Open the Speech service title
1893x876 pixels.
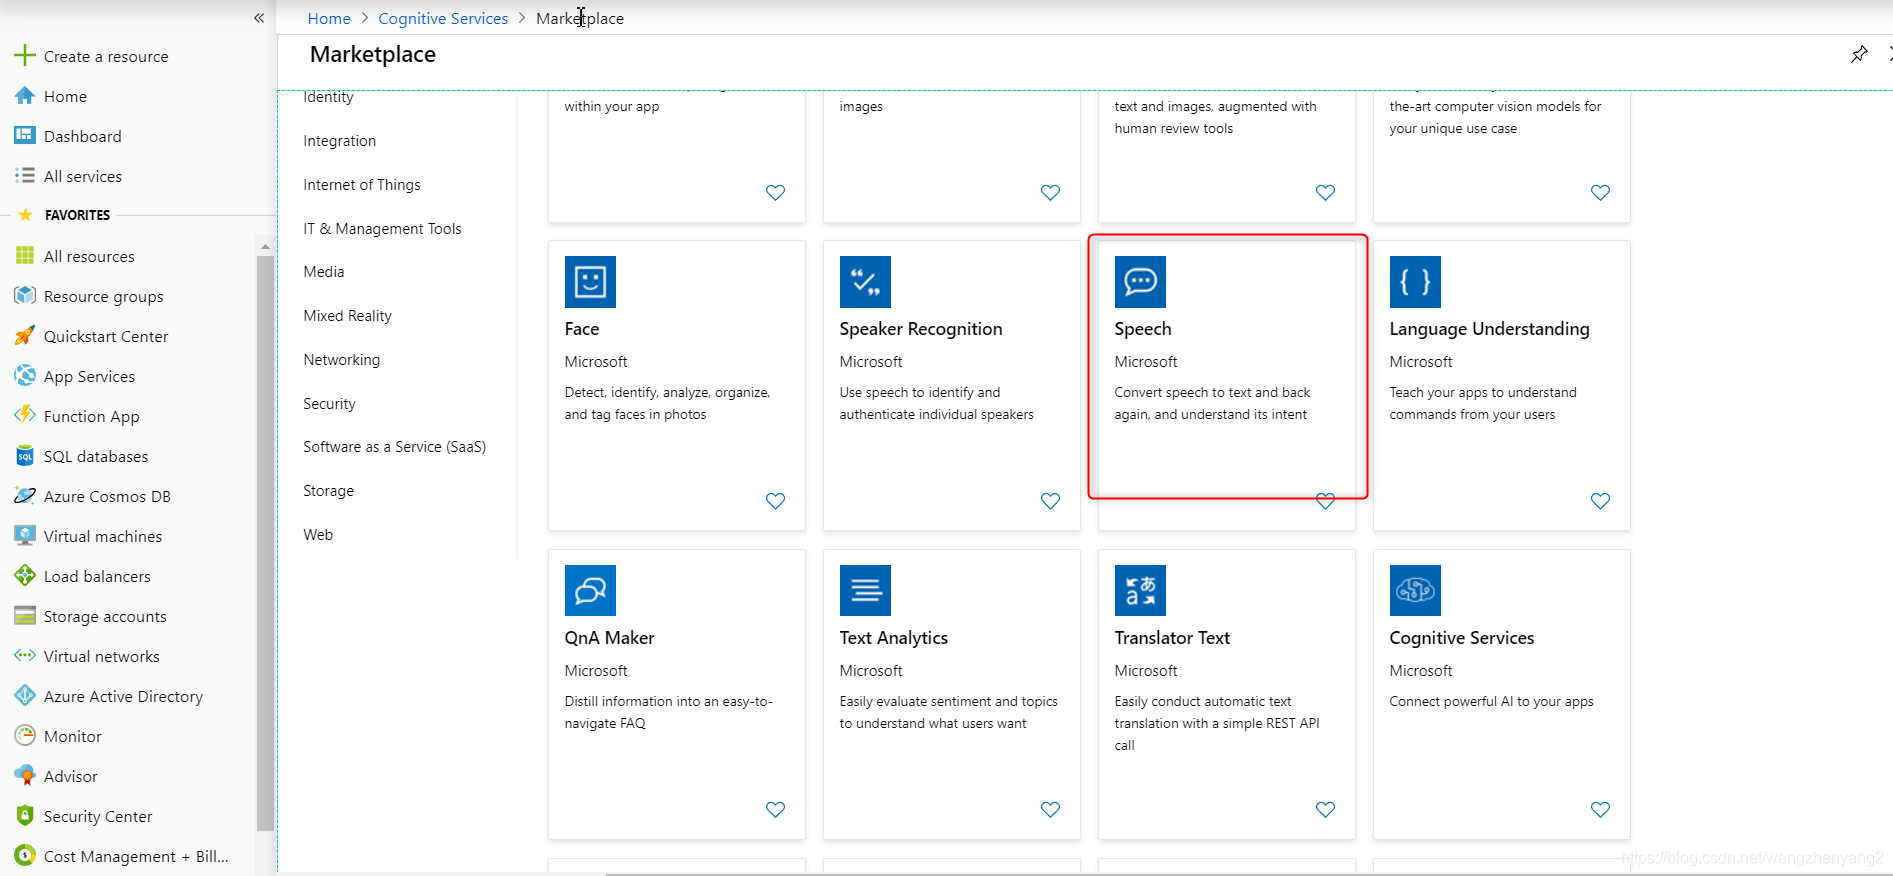pyautogui.click(x=1143, y=329)
